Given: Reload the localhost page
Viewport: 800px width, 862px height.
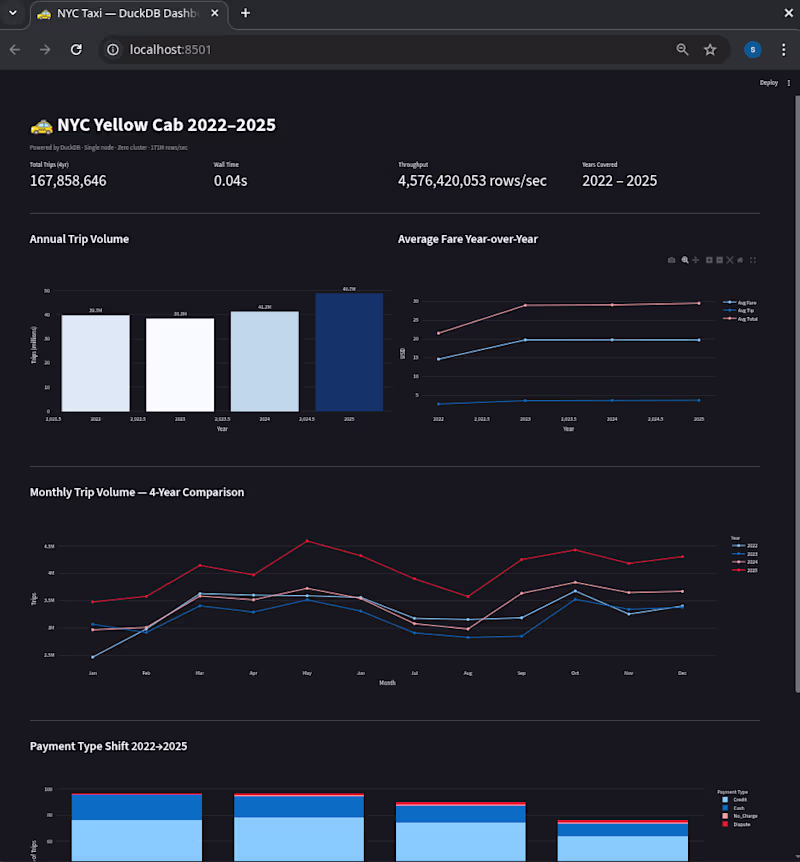Looking at the screenshot, I should point(76,49).
